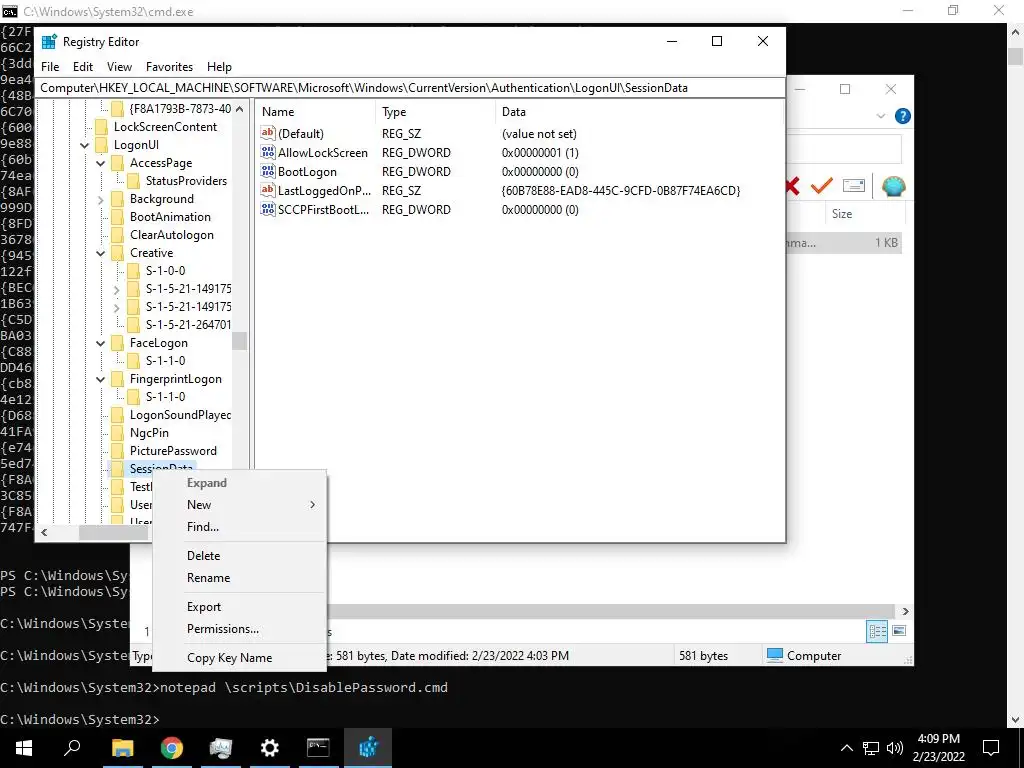Screen dimensions: 1024x768
Task: Click the LockScreenContent folder icon
Action: tap(101, 127)
